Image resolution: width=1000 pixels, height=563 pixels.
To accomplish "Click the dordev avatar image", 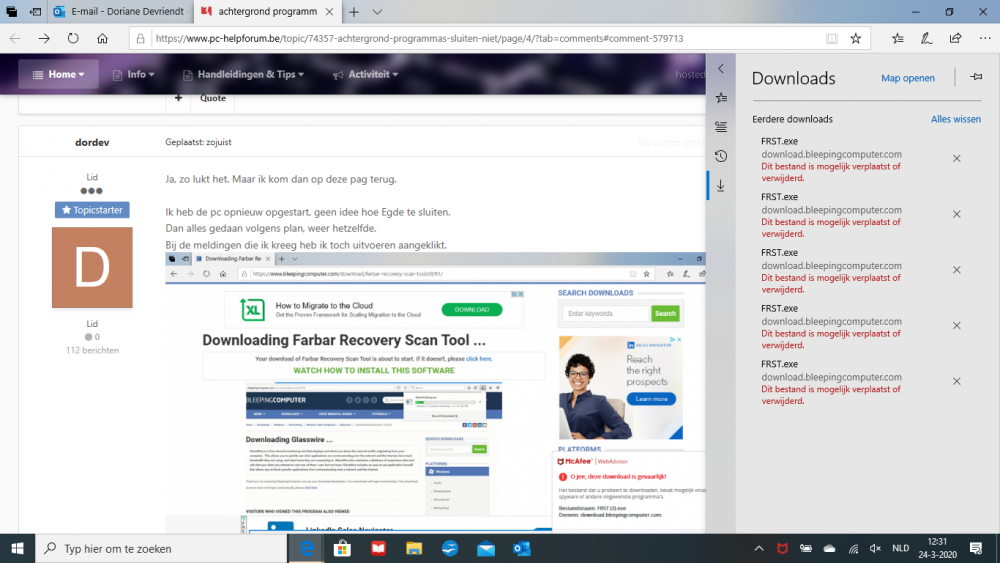I will pos(92,268).
